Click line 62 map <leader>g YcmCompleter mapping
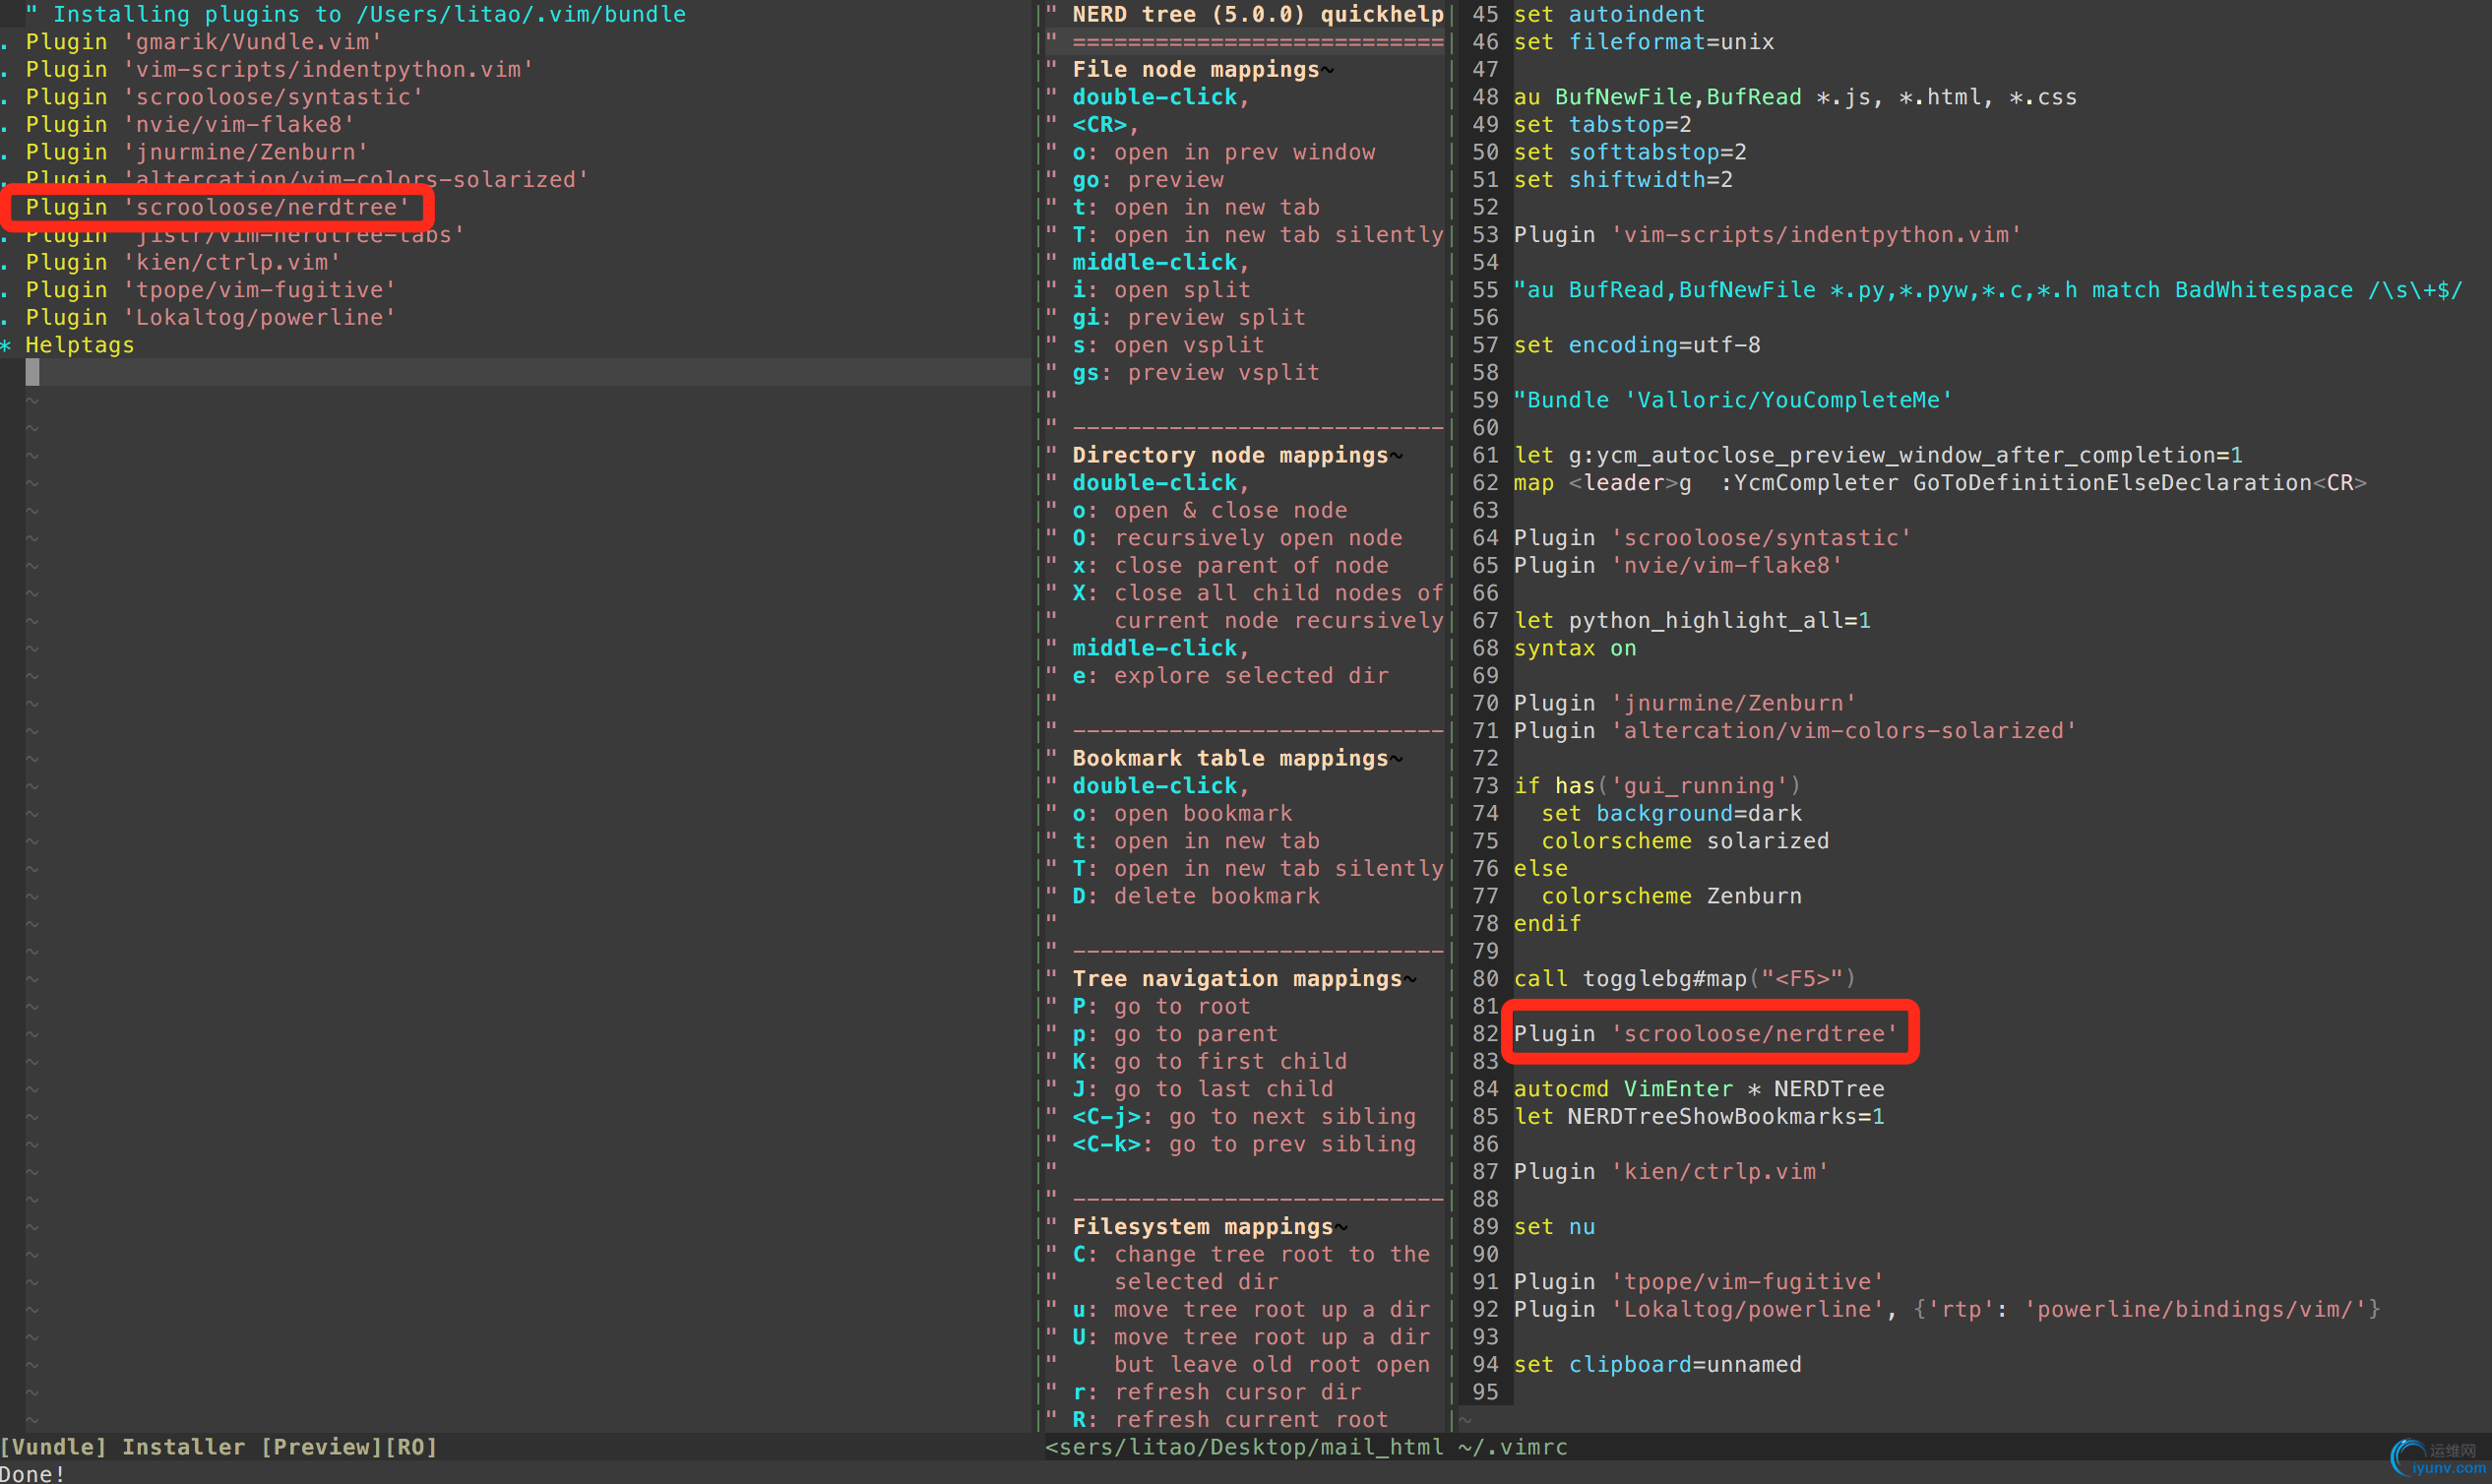This screenshot has height=1484, width=2492. point(1941,483)
